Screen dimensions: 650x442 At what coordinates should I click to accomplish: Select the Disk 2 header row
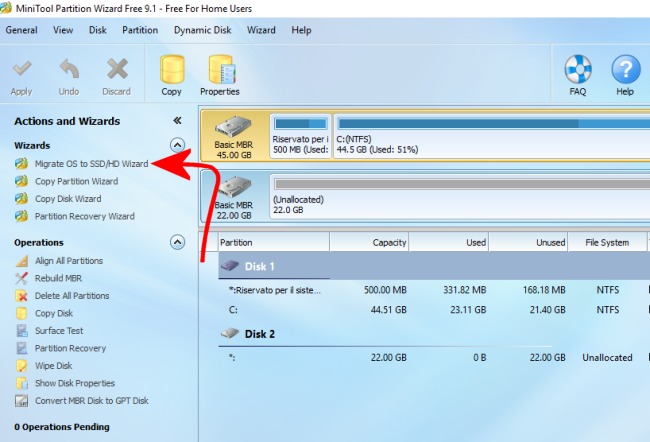pos(434,334)
